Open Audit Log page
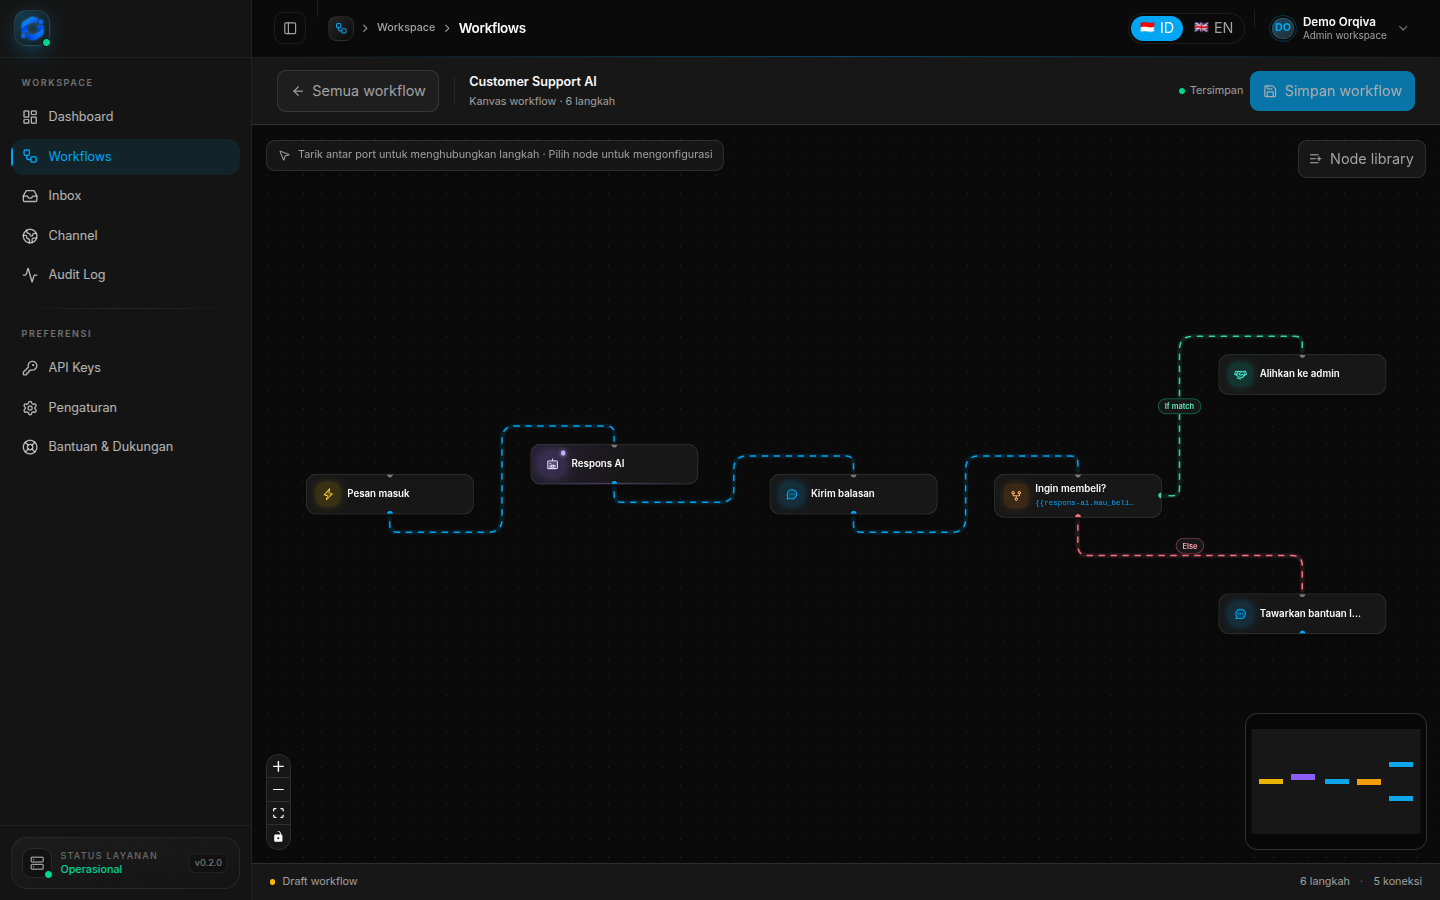 point(125,275)
